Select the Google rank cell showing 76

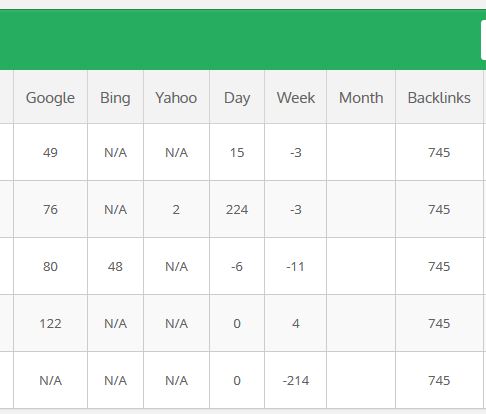(x=50, y=209)
